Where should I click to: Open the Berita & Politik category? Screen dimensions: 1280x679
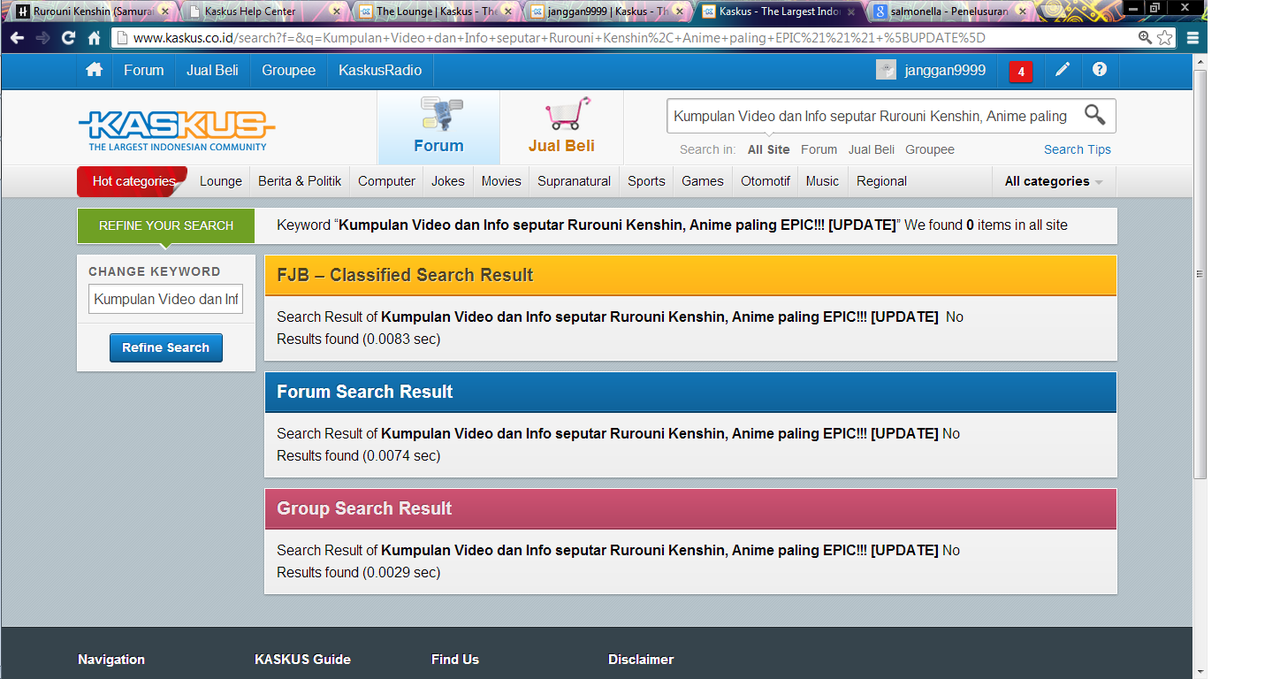(x=300, y=181)
